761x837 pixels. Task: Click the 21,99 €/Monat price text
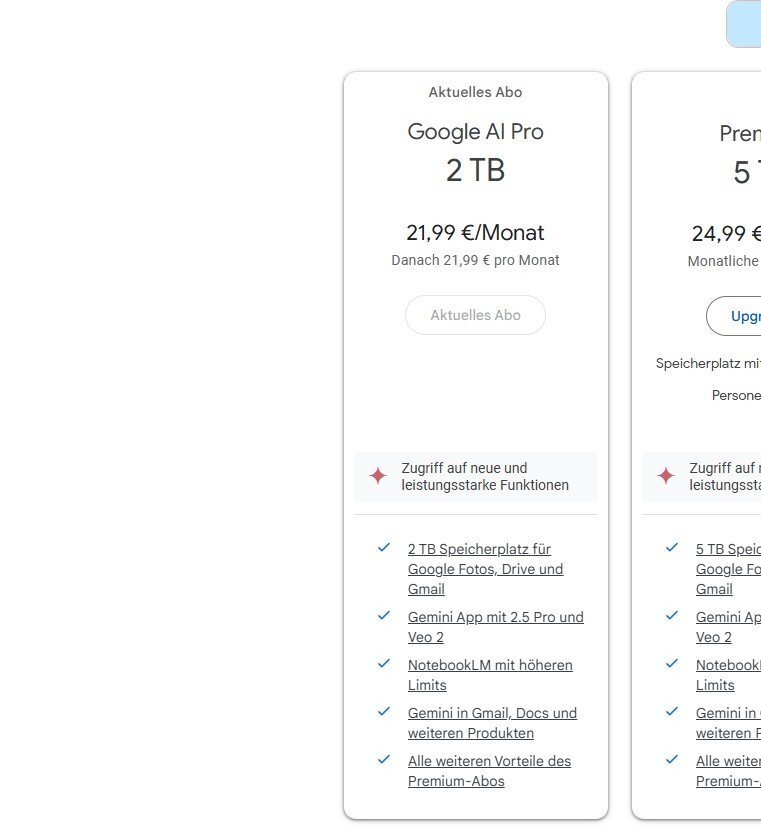coord(476,233)
